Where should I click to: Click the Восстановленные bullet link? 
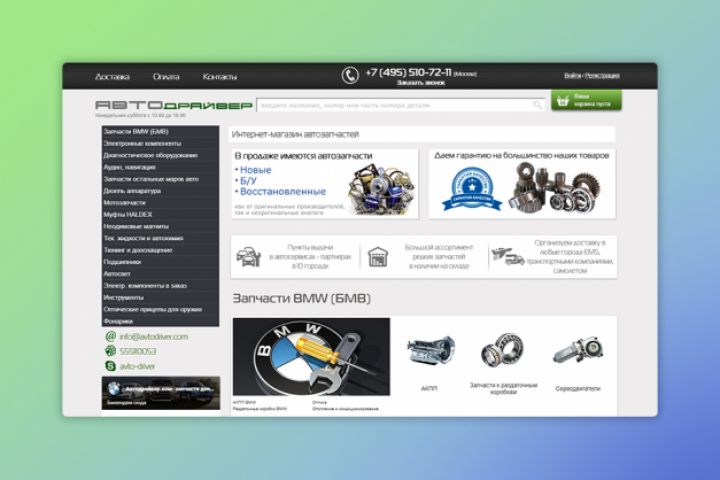point(283,192)
